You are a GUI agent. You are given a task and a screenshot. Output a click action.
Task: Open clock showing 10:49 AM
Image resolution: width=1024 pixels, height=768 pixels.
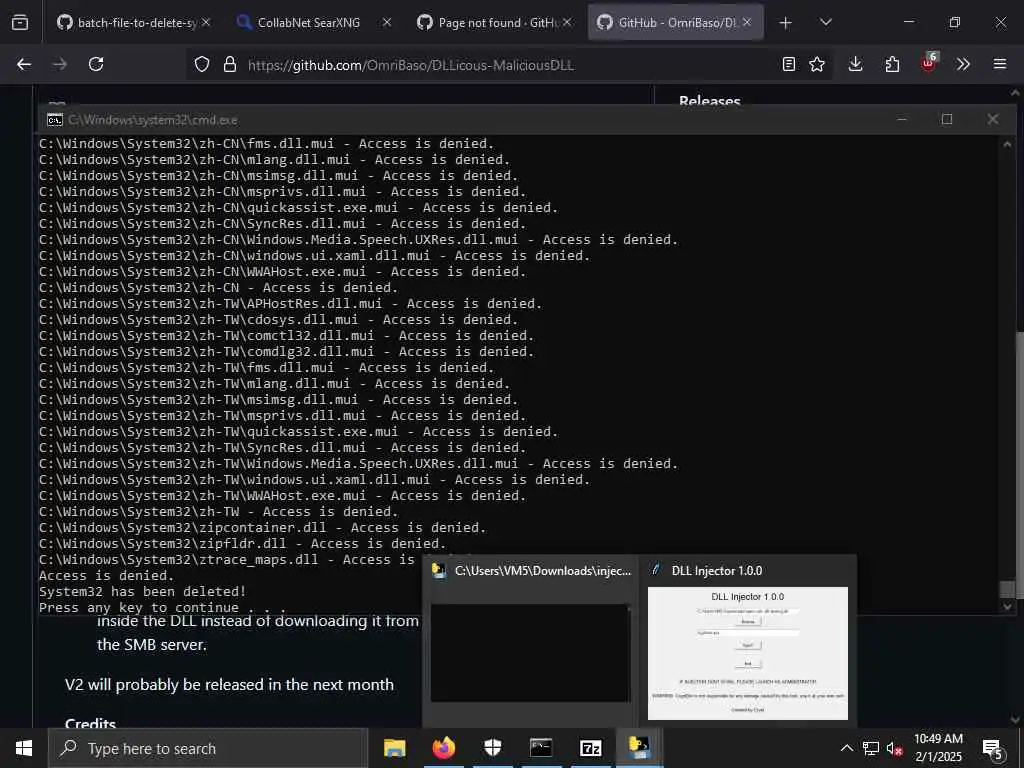(938, 748)
